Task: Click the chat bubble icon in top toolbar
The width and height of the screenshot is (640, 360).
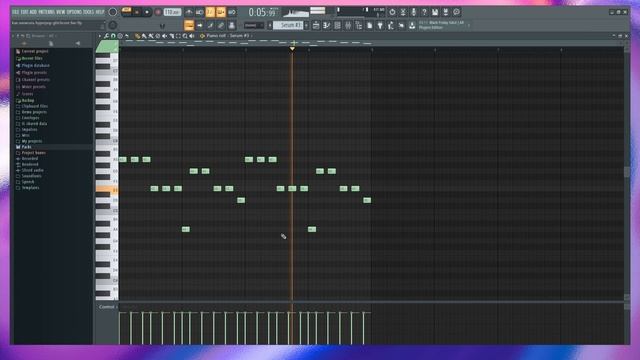Action: [x=456, y=12]
